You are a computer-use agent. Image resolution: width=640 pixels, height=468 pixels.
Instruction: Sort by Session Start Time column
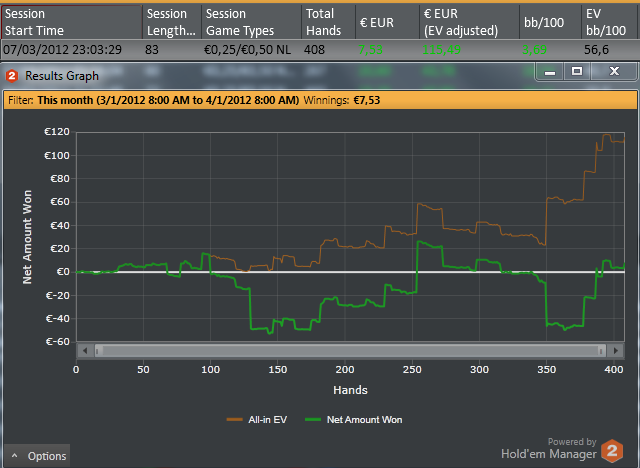pyautogui.click(x=71, y=22)
